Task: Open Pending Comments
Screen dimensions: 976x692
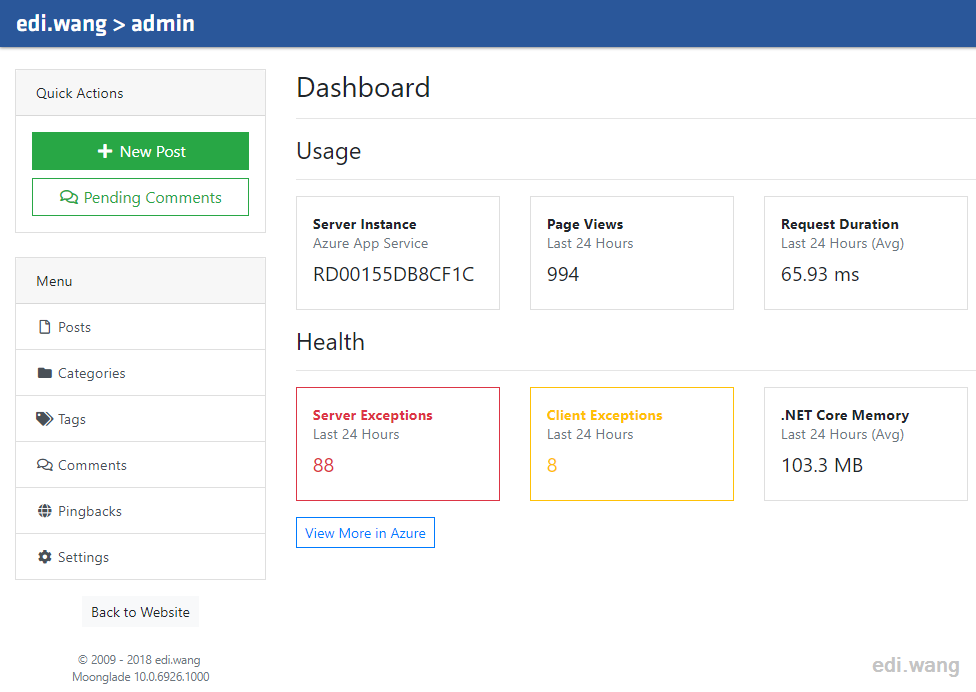Action: pos(141,197)
